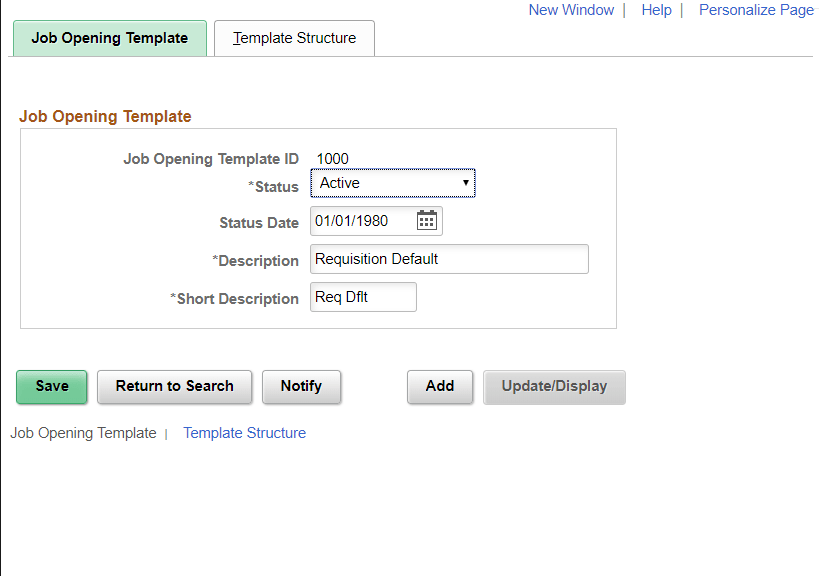Click Personalize Page
Image resolution: width=819 pixels, height=576 pixels.
755,10
